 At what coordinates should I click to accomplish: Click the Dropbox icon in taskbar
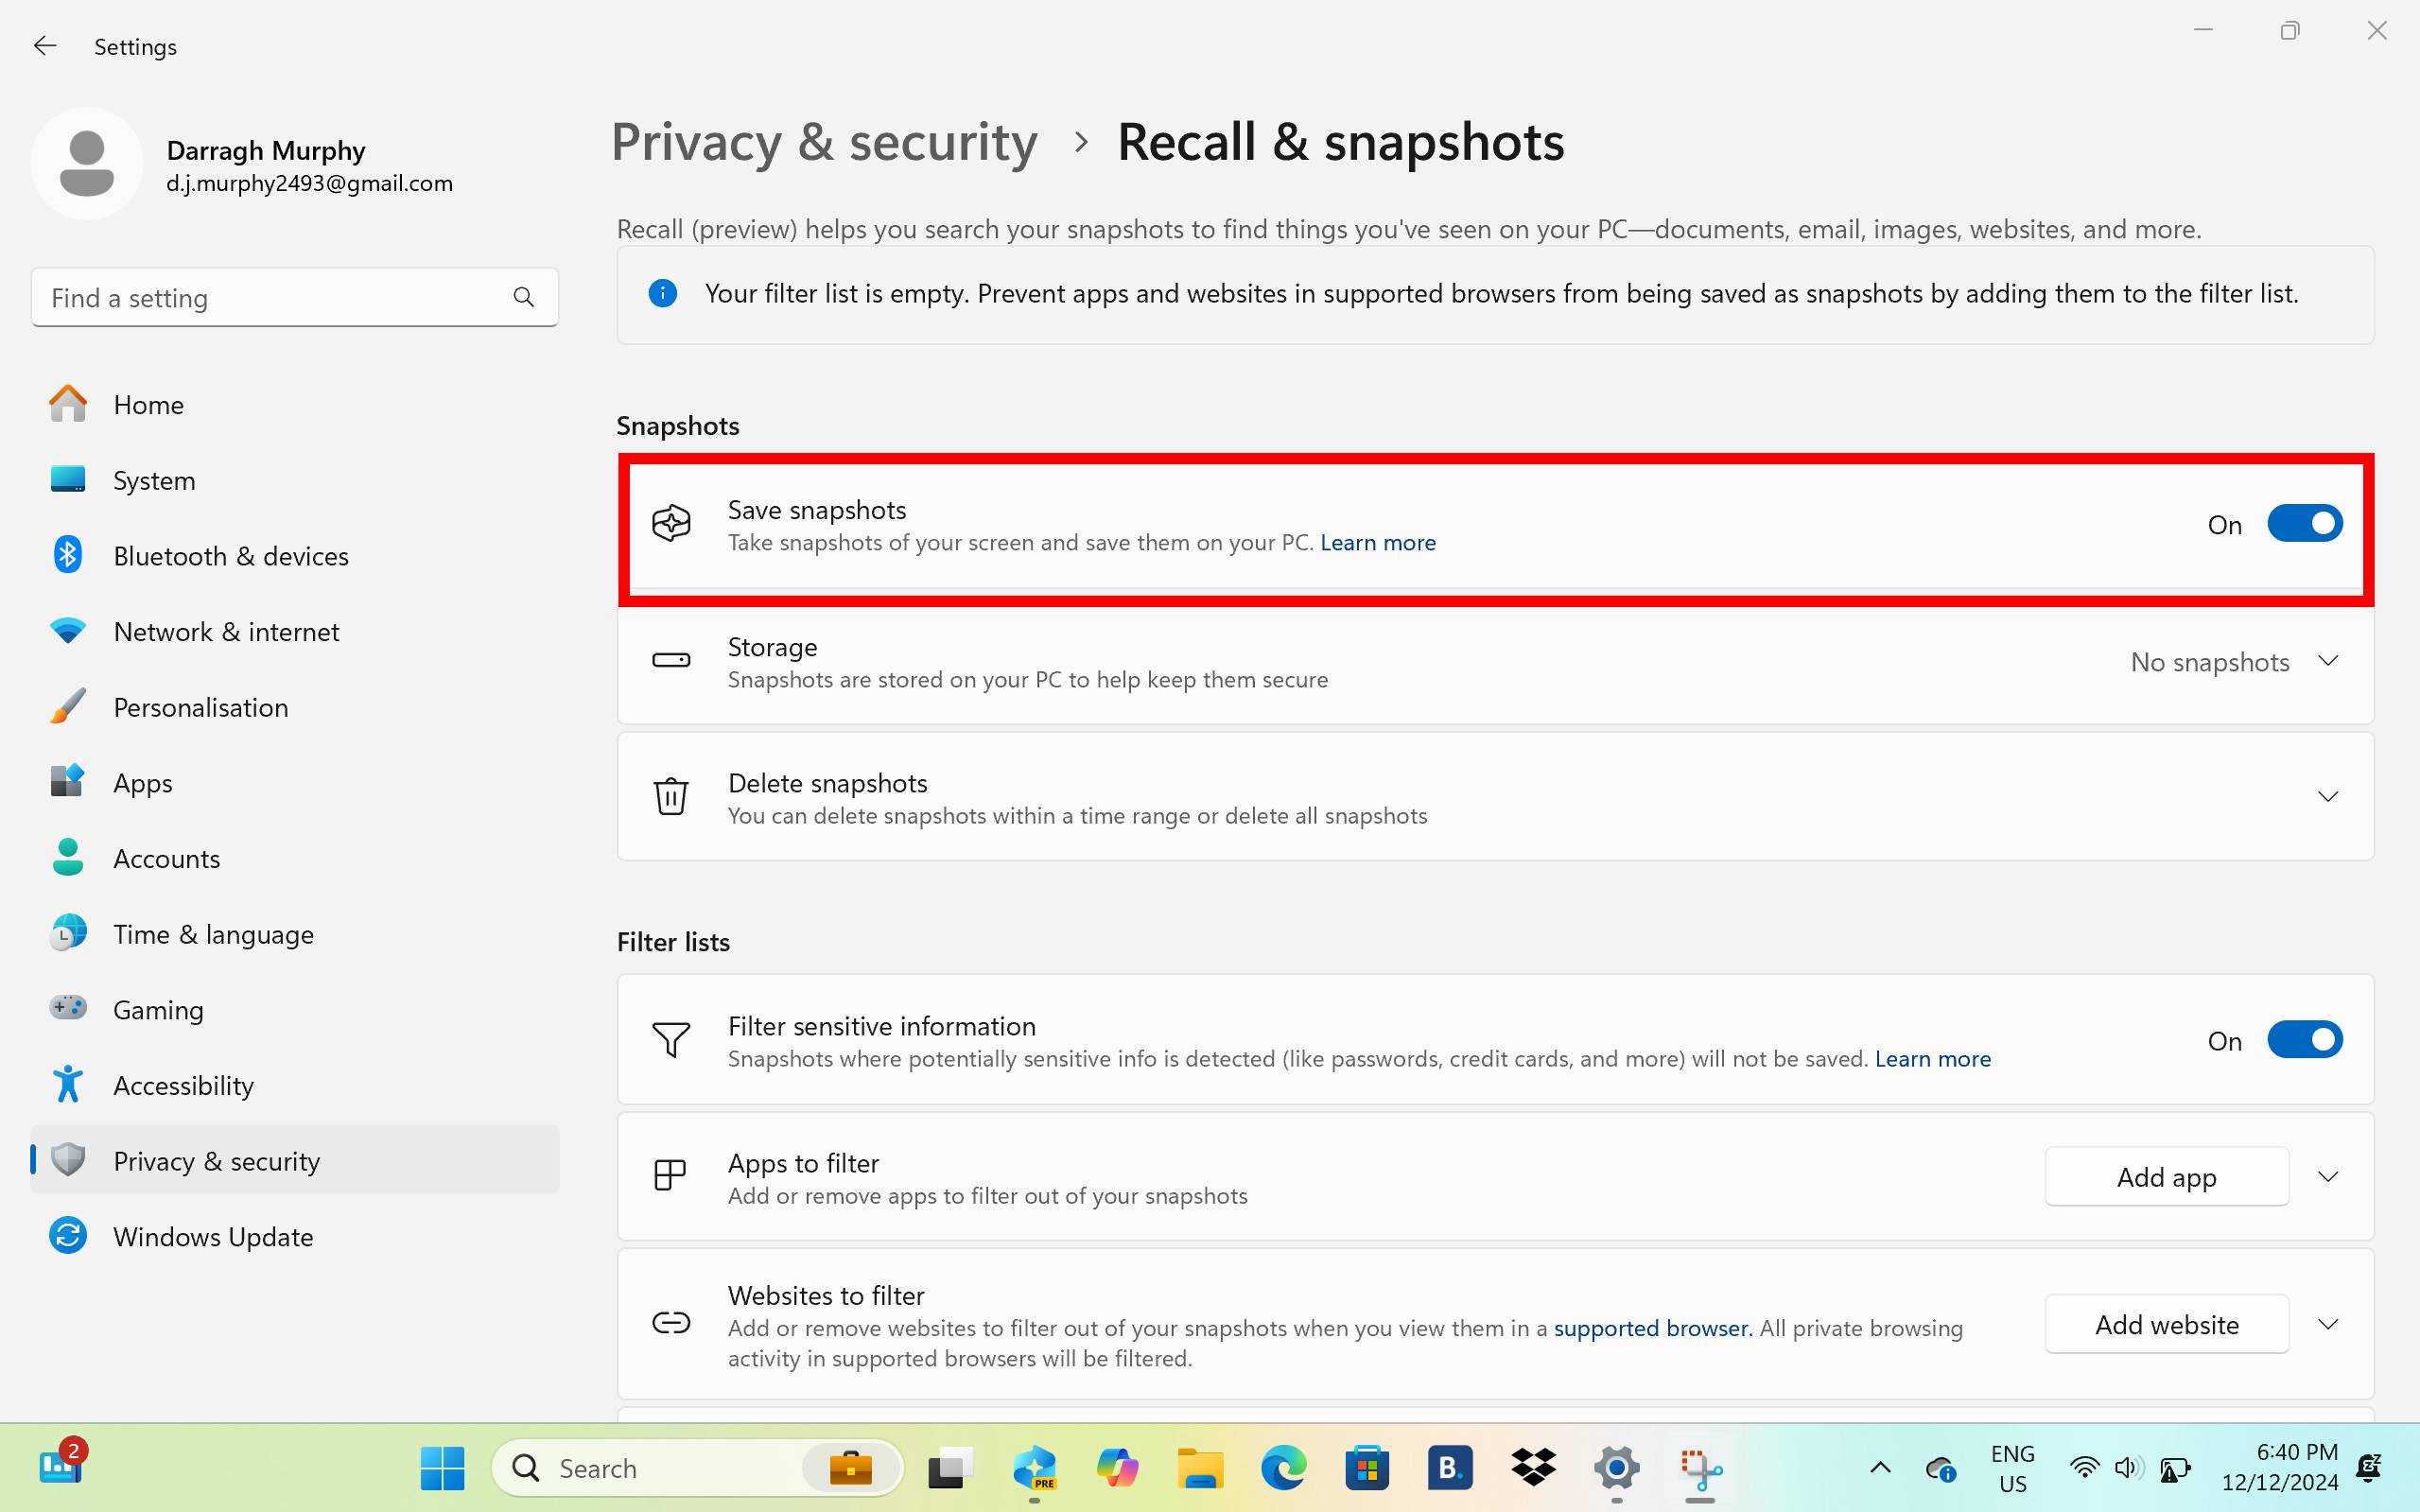point(1533,1467)
